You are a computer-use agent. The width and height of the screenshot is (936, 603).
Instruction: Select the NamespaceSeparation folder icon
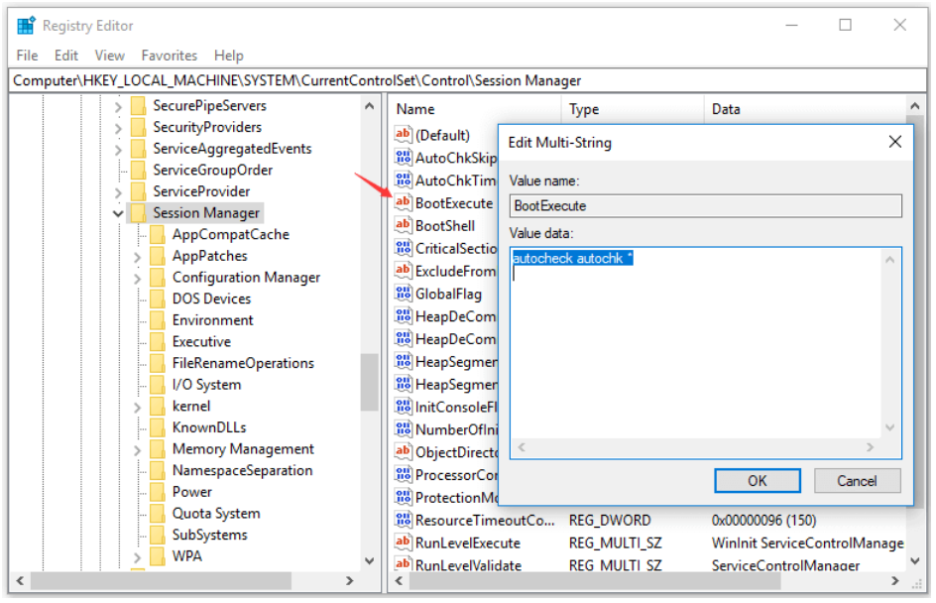point(158,471)
